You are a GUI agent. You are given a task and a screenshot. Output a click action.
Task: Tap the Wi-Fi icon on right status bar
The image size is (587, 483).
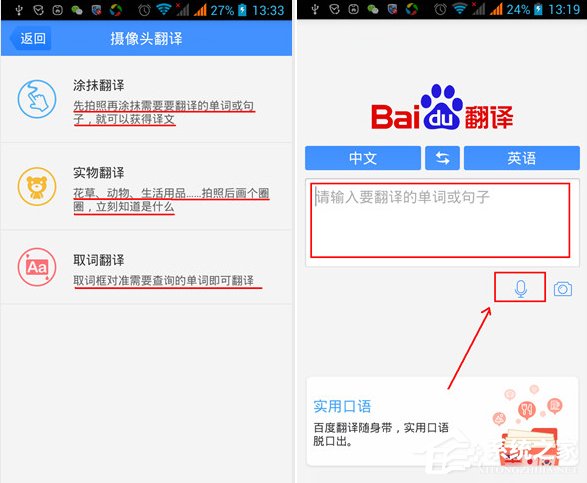(460, 9)
